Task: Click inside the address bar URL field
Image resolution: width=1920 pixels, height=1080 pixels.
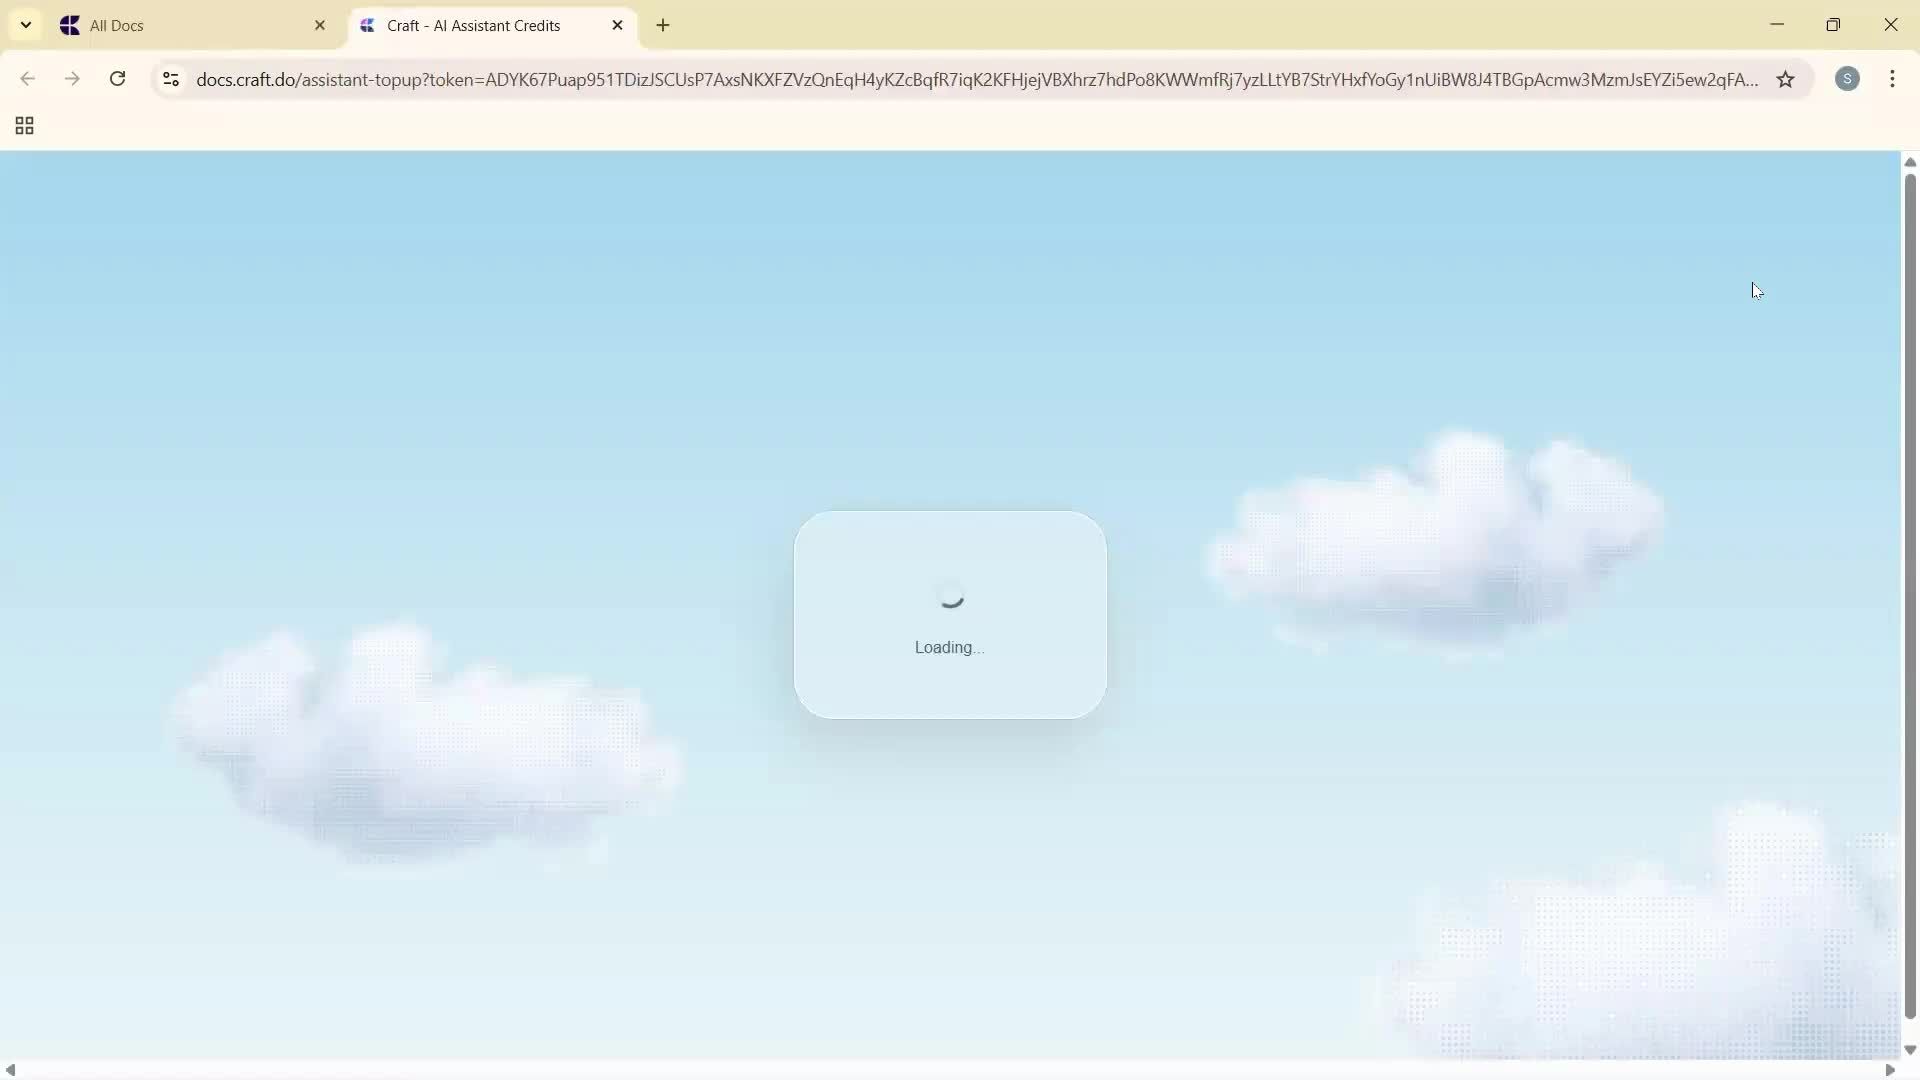Action: click(900, 80)
